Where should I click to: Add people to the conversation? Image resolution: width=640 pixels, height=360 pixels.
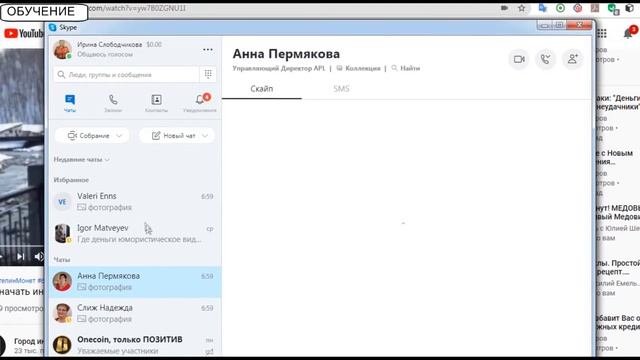coord(572,60)
